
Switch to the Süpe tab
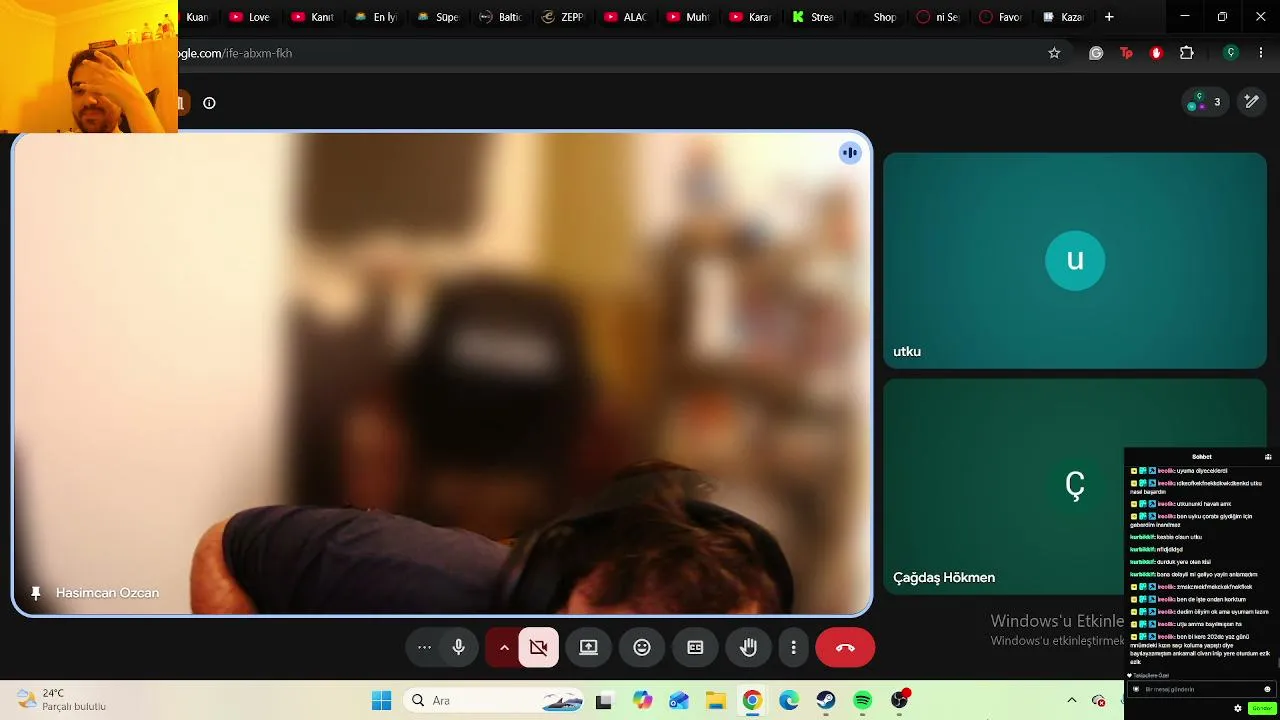click(x=437, y=17)
